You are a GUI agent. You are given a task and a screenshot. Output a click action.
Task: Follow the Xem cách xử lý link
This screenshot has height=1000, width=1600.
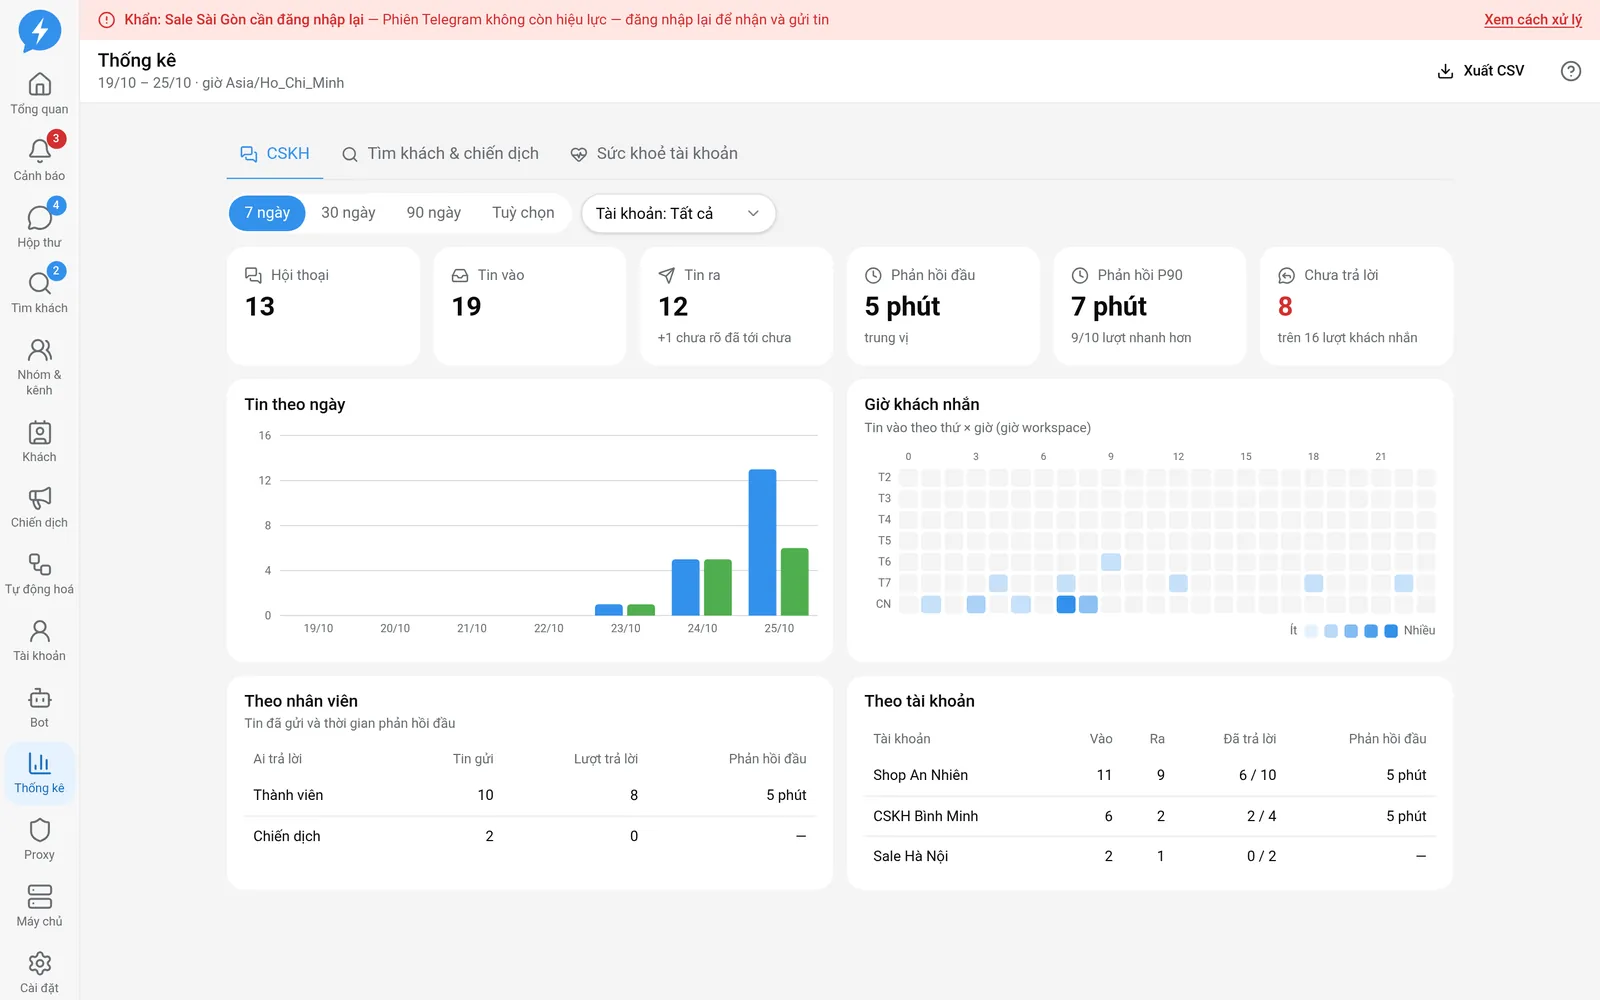tap(1533, 20)
